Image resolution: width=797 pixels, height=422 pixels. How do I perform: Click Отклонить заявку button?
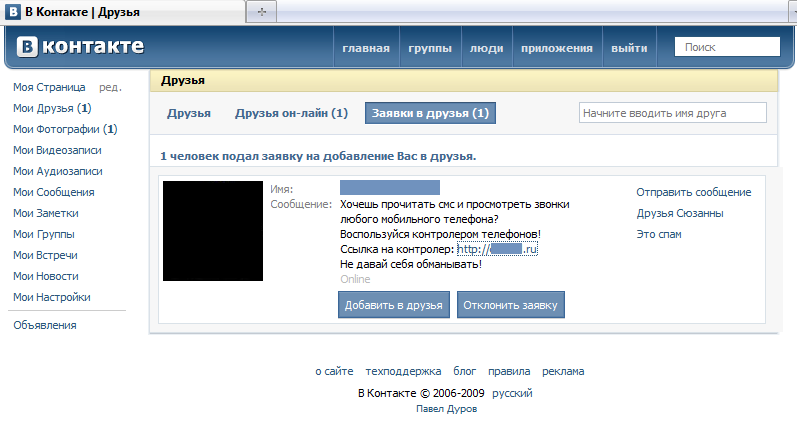click(511, 305)
